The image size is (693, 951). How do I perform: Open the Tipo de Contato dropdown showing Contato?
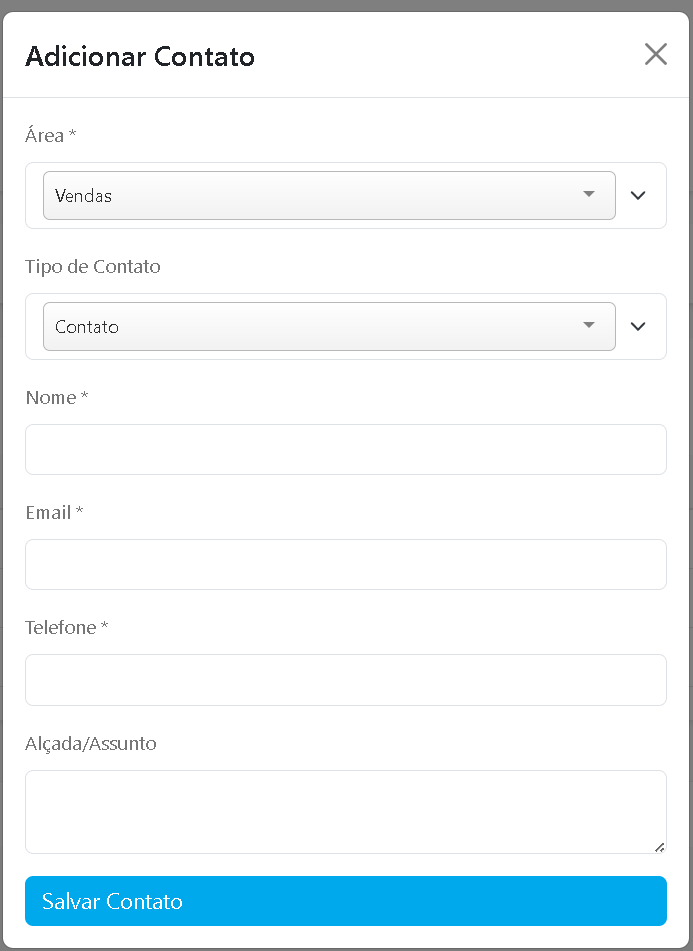click(330, 326)
